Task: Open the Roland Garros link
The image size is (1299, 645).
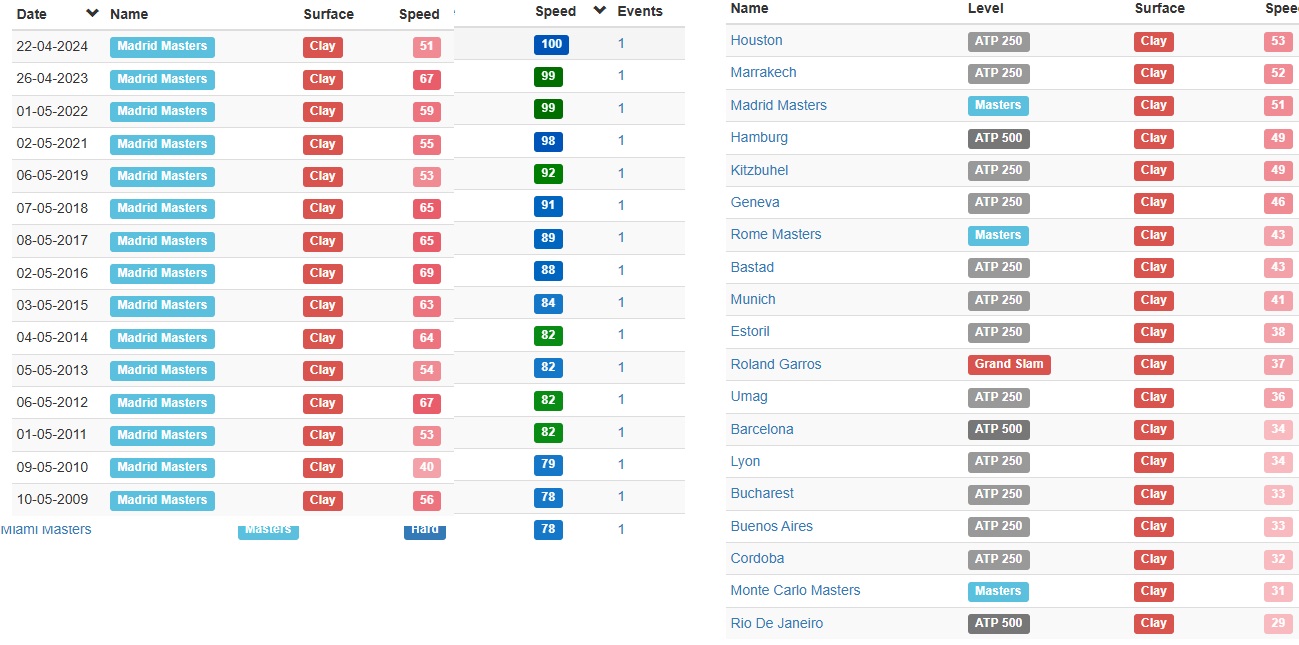Action: point(776,364)
